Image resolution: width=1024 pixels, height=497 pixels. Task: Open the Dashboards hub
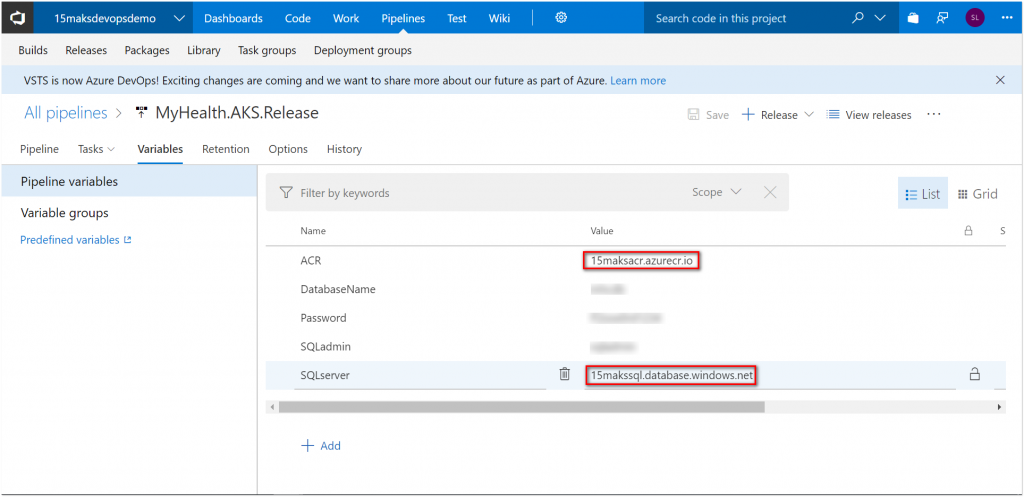click(x=233, y=18)
